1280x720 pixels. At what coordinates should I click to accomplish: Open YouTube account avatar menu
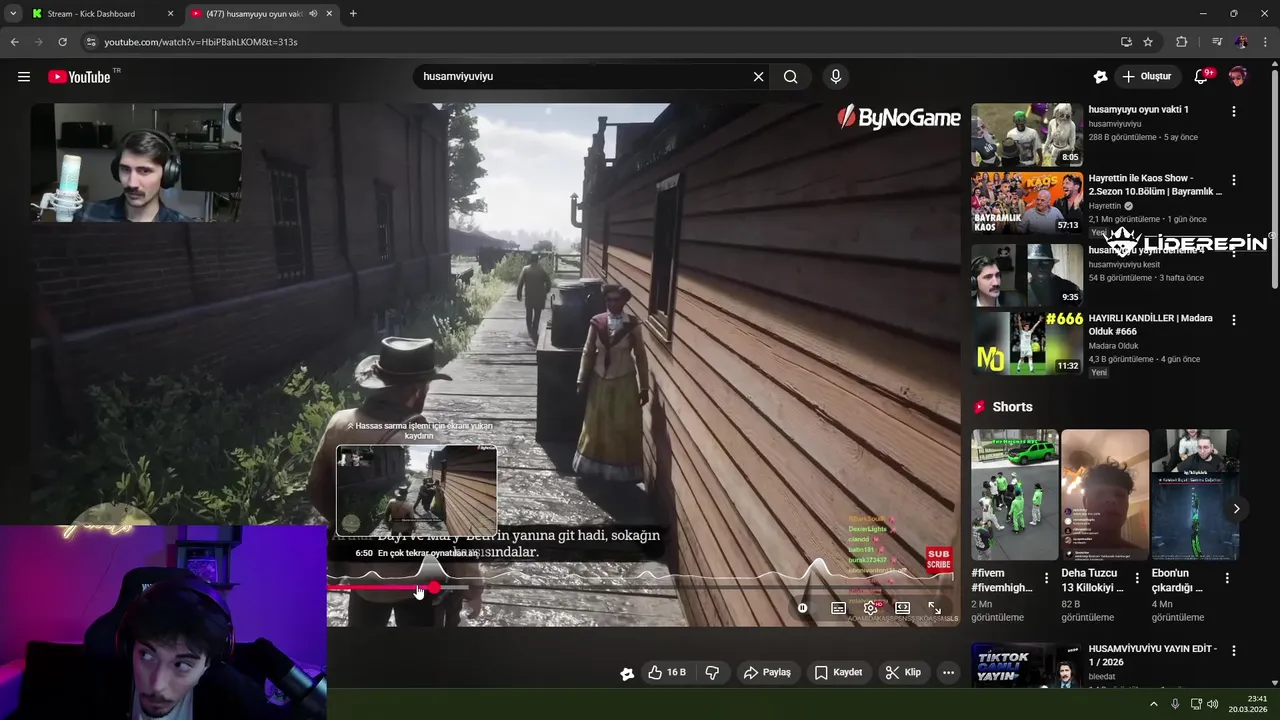(x=1238, y=77)
